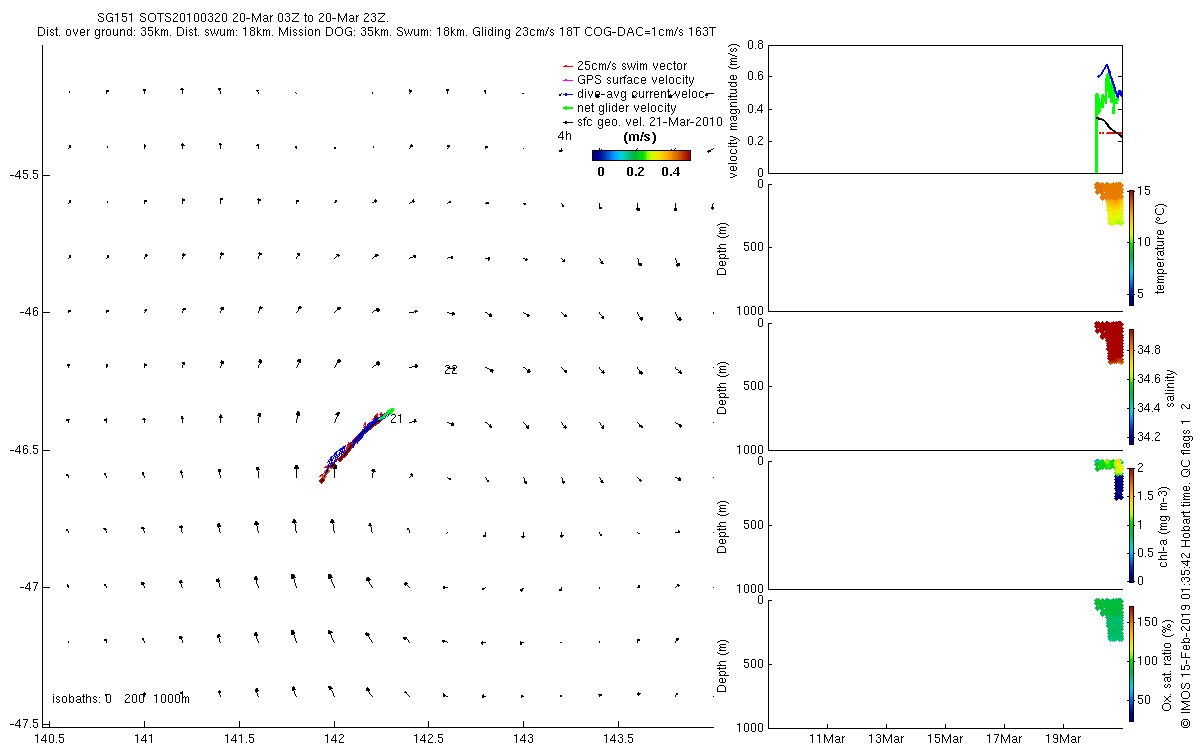1200x750 pixels.
Task: Click the 11Mar date tick label
Action: (828, 739)
